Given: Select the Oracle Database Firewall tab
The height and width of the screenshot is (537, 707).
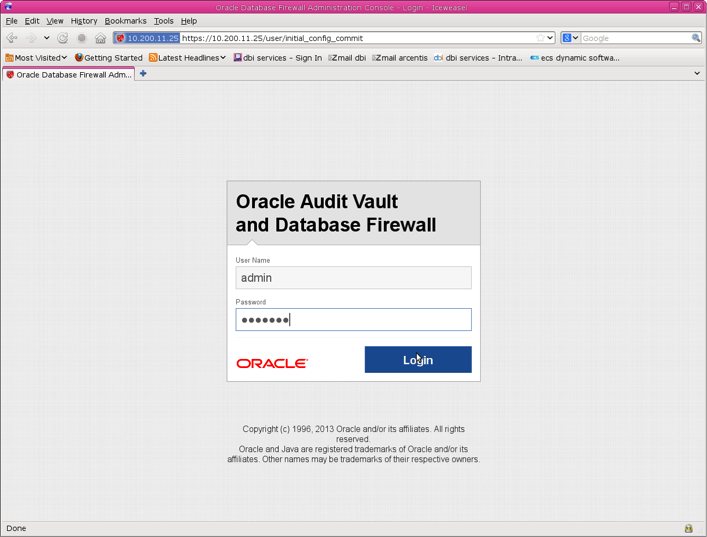Looking at the screenshot, I should click(68, 74).
